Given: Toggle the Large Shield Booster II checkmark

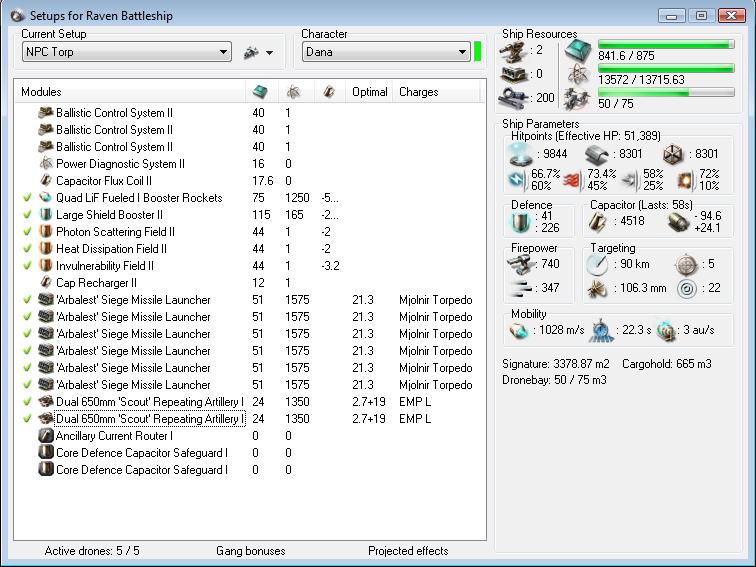Looking at the screenshot, I should click(x=28, y=215).
